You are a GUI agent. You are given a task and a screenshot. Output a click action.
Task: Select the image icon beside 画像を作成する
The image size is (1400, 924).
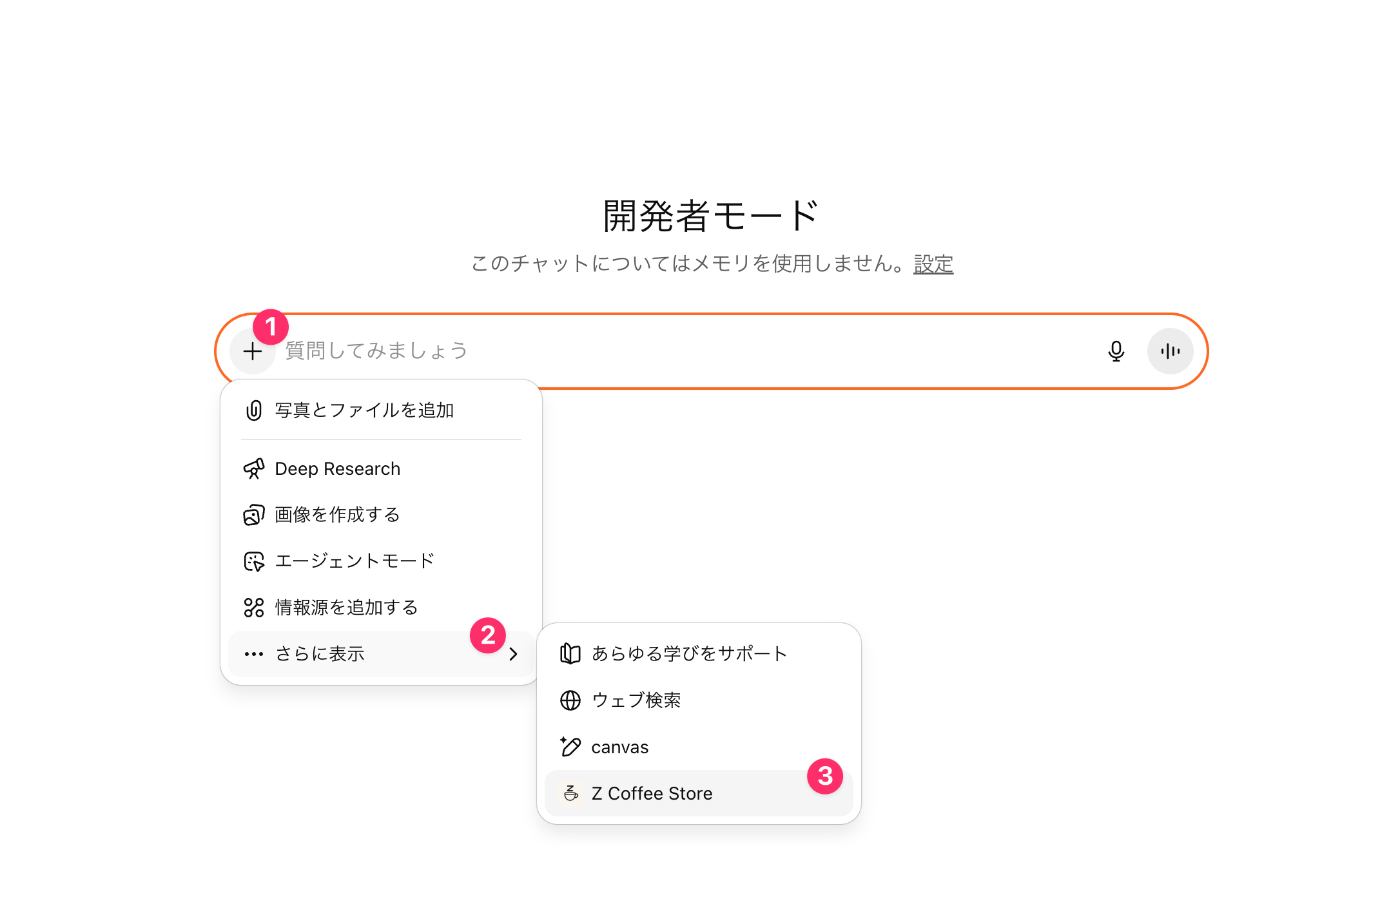[x=253, y=514]
